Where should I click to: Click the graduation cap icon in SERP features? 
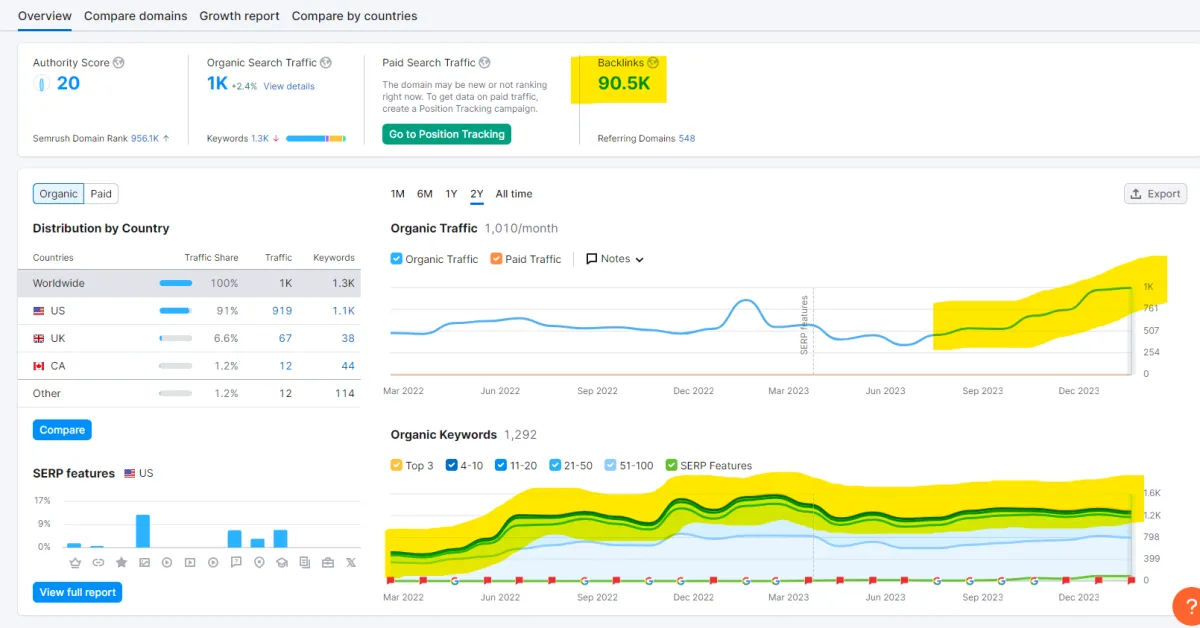pyautogui.click(x=281, y=563)
